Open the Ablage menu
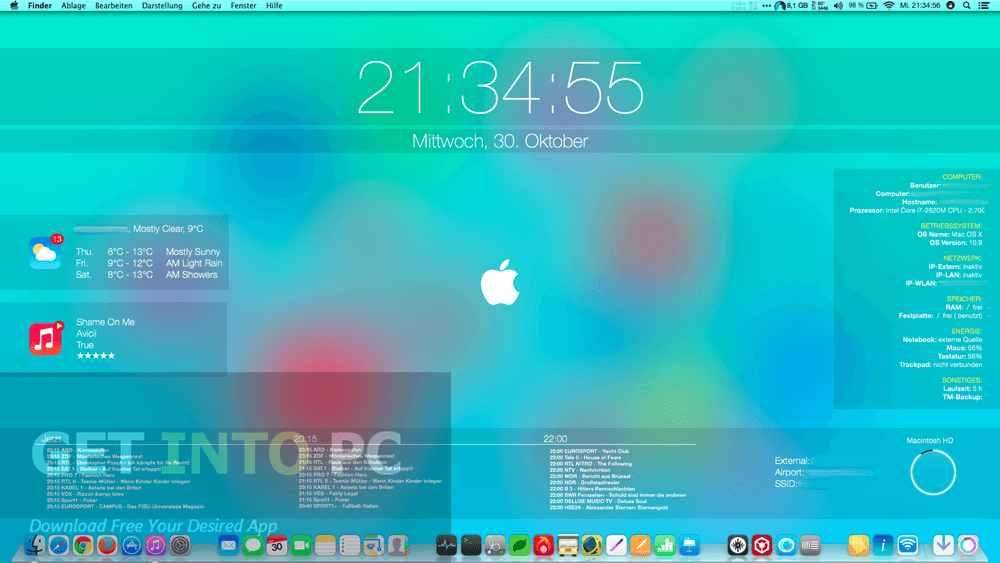1000x563 pixels. tap(73, 5)
